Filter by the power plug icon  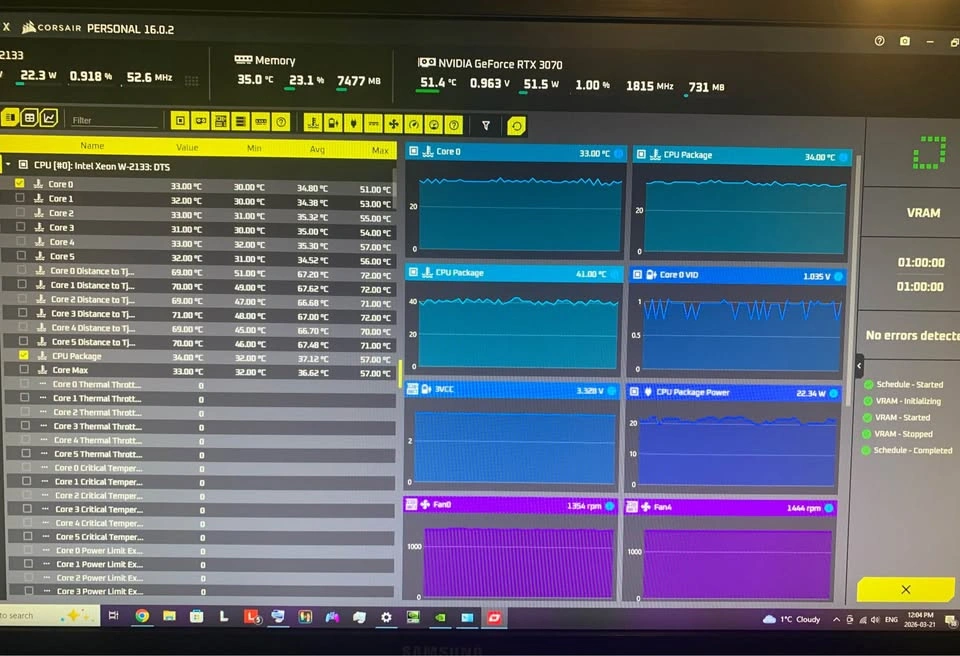(353, 124)
